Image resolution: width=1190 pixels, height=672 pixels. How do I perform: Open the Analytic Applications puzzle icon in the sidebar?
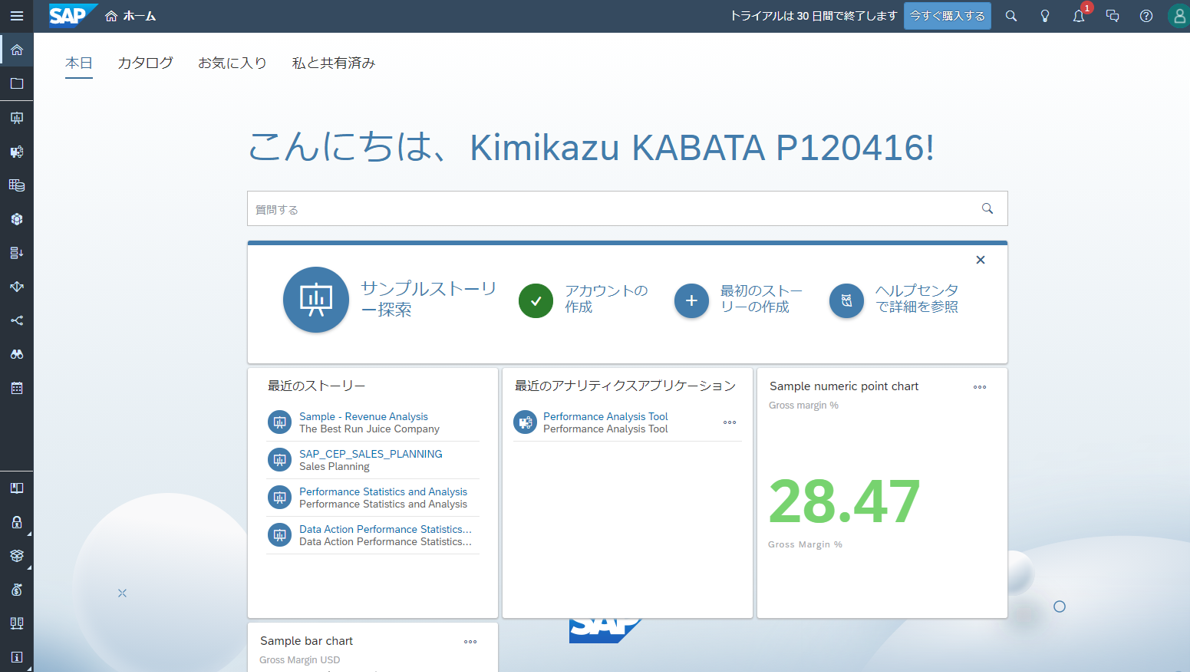17,152
